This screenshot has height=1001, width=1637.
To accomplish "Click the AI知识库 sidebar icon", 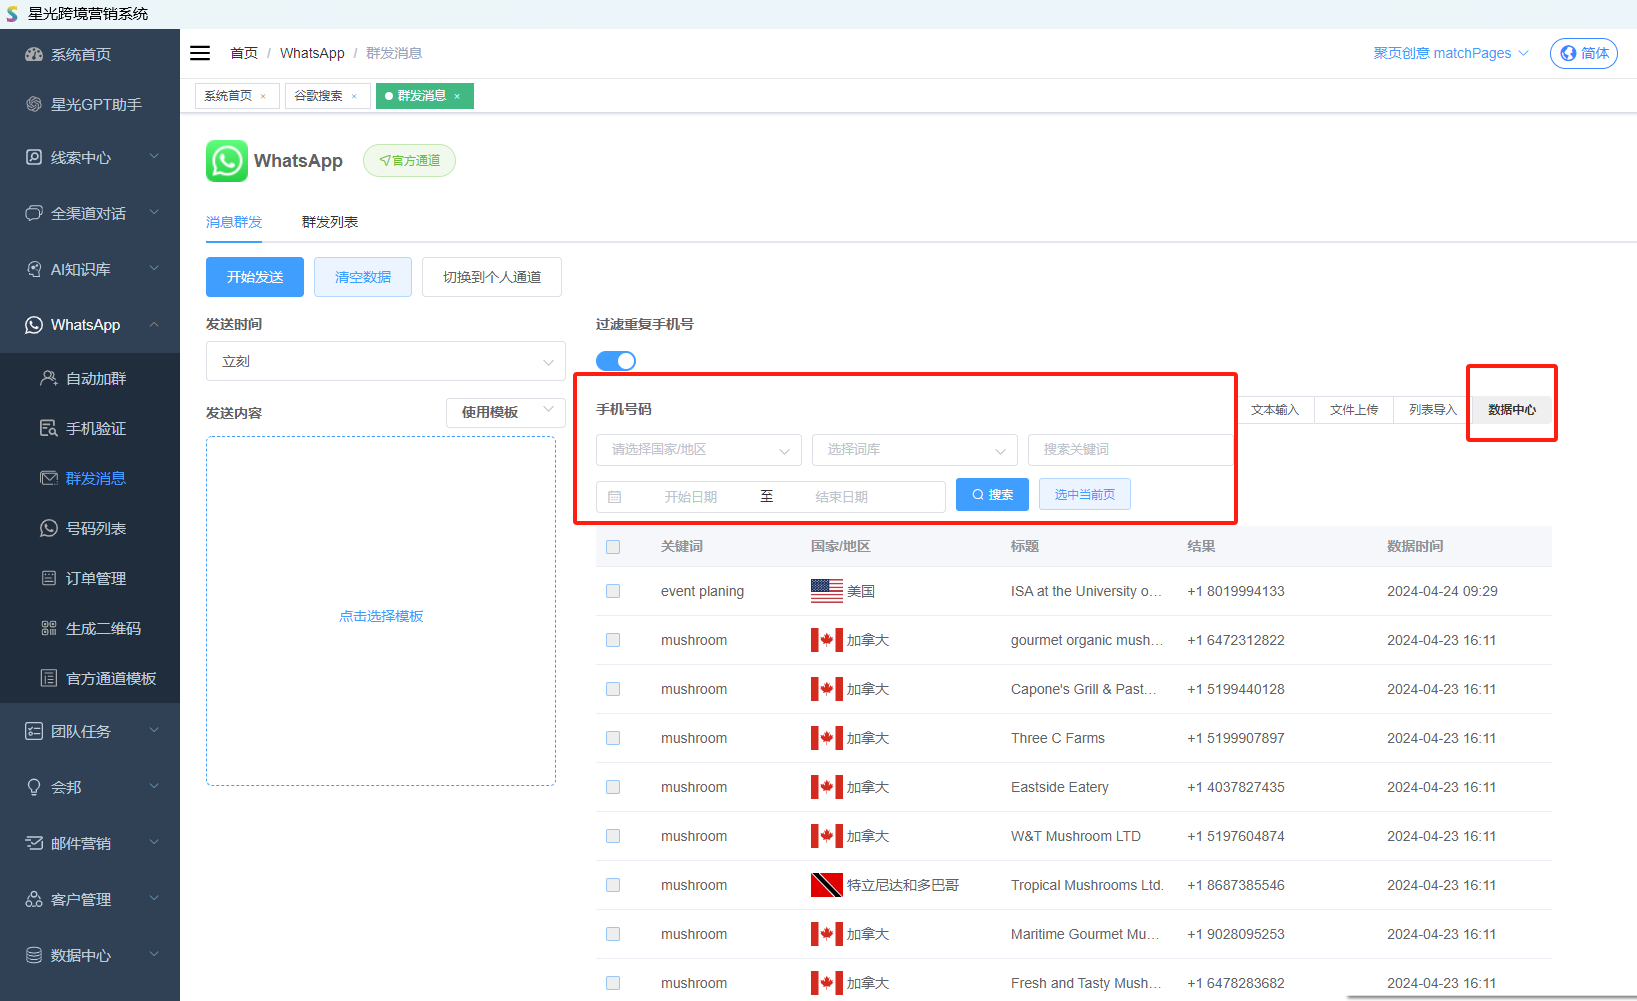I will (x=34, y=269).
